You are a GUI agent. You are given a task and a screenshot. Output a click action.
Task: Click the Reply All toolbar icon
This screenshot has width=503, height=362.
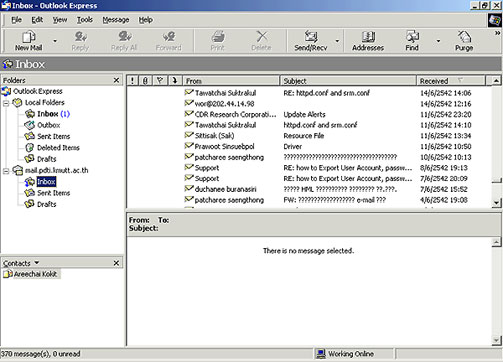[x=125, y=36]
